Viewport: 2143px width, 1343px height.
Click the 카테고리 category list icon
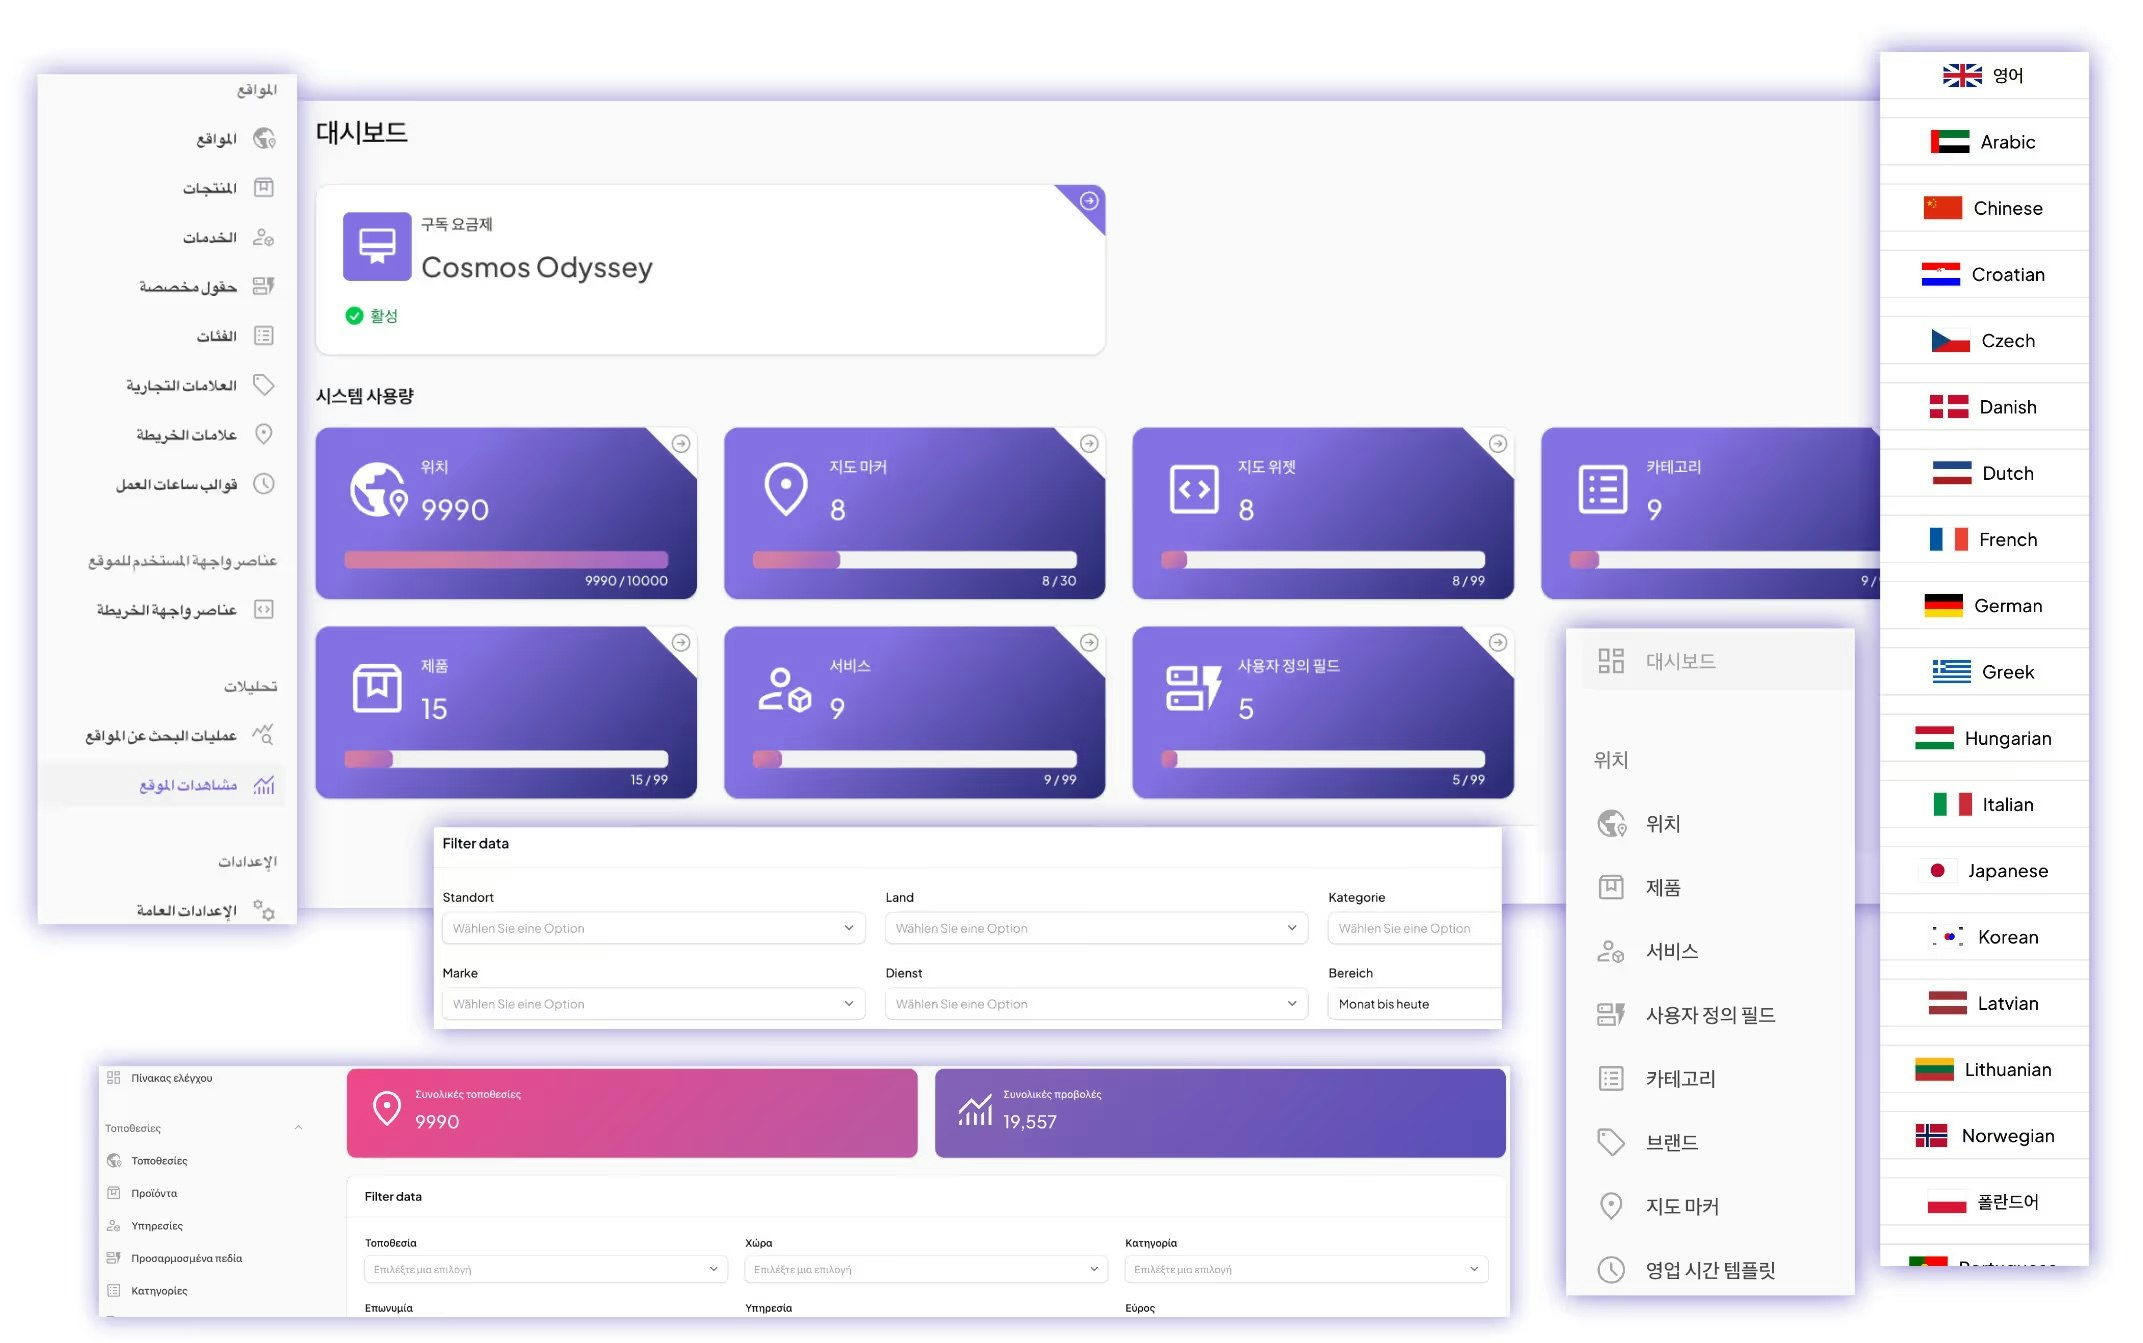pyautogui.click(x=1611, y=1078)
